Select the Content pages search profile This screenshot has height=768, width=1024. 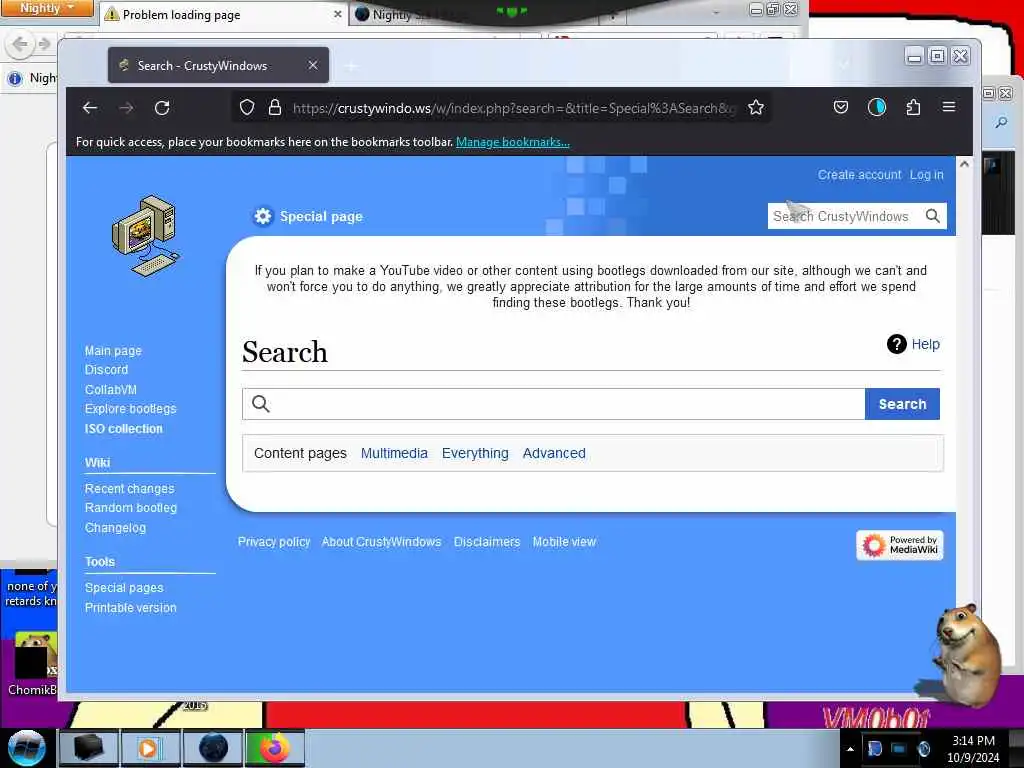click(x=300, y=453)
